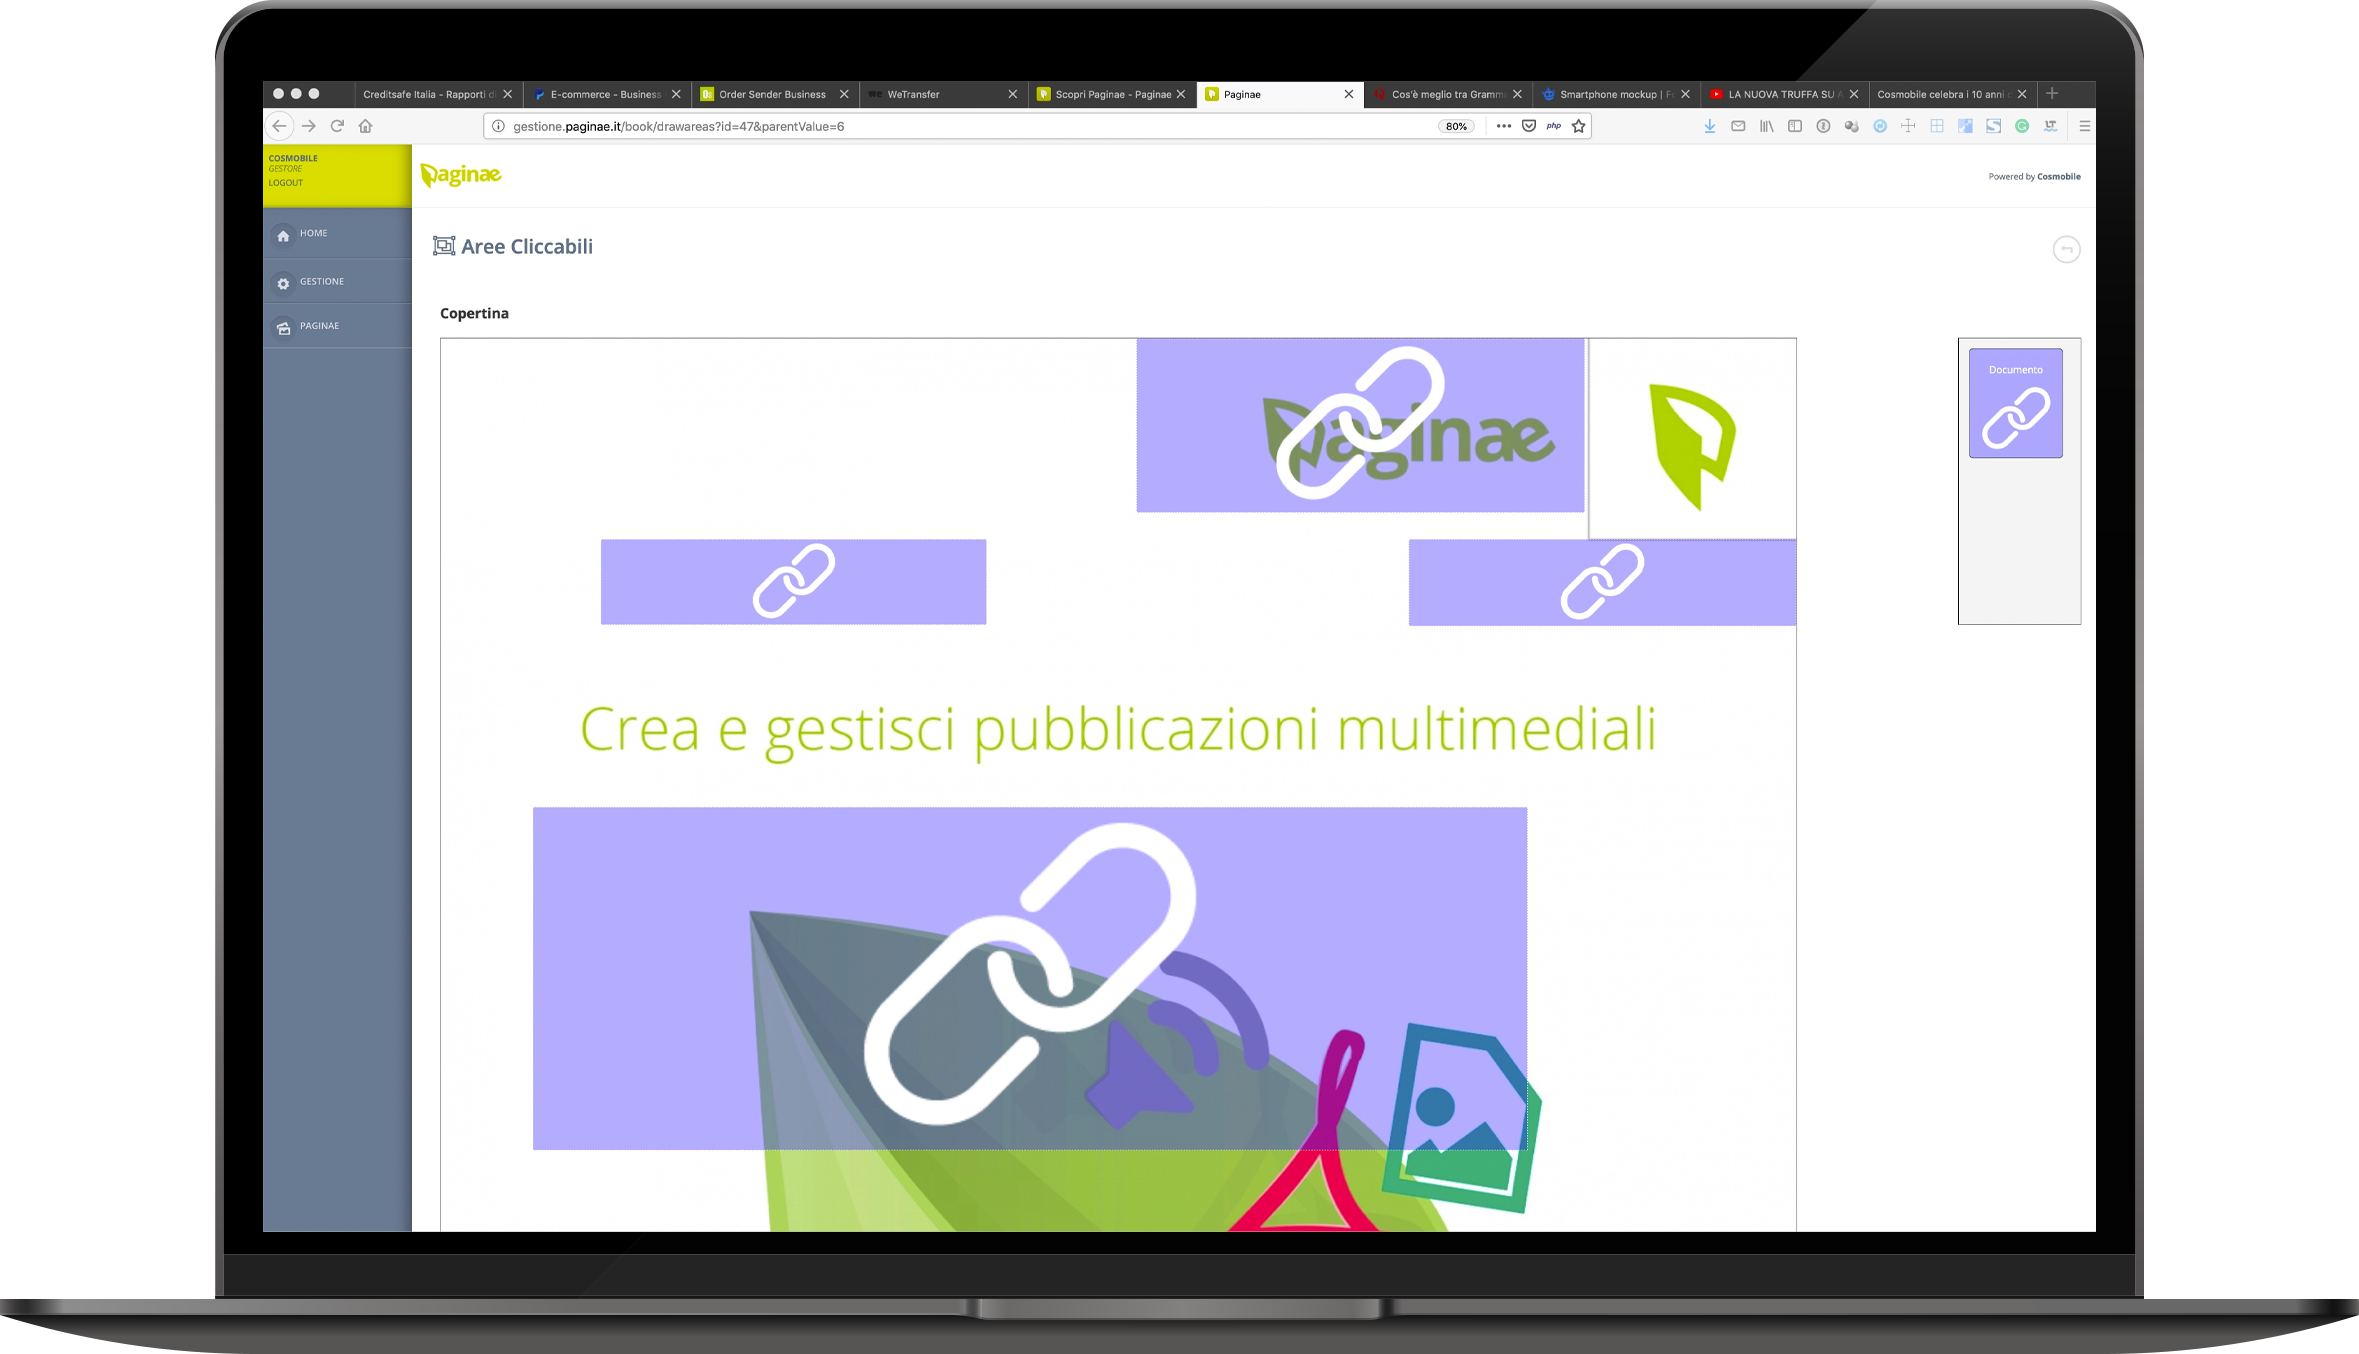Open HOME in the sidebar
Viewport: 2359px width, 1354px height.
(337, 234)
